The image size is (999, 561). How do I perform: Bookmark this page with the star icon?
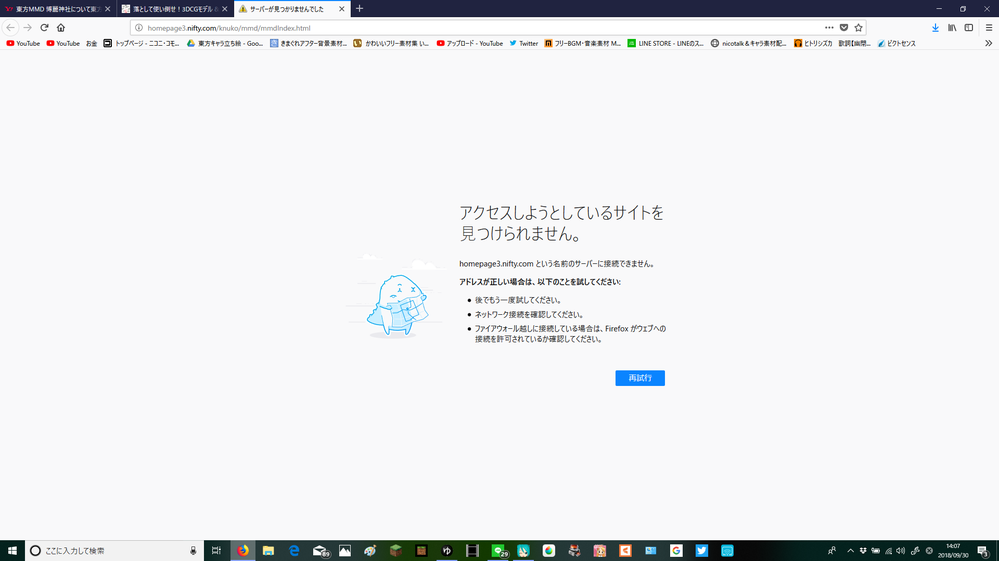[x=858, y=28]
